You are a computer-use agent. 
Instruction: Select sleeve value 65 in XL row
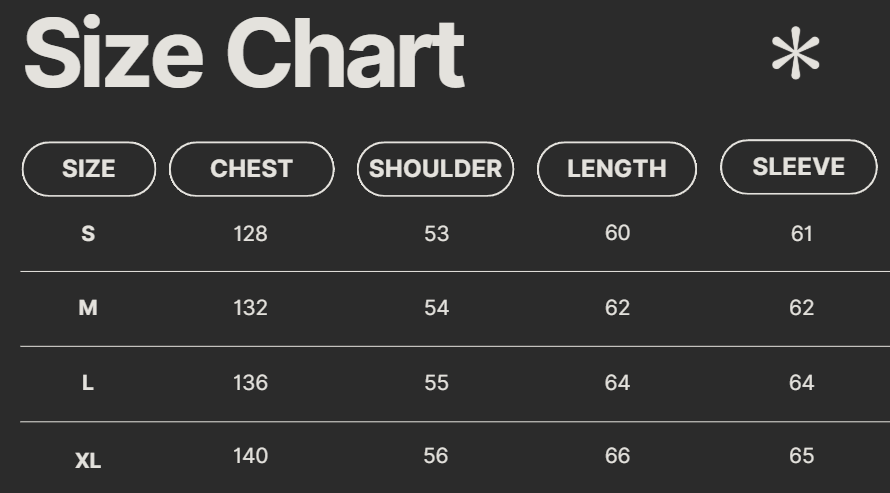[x=801, y=456]
